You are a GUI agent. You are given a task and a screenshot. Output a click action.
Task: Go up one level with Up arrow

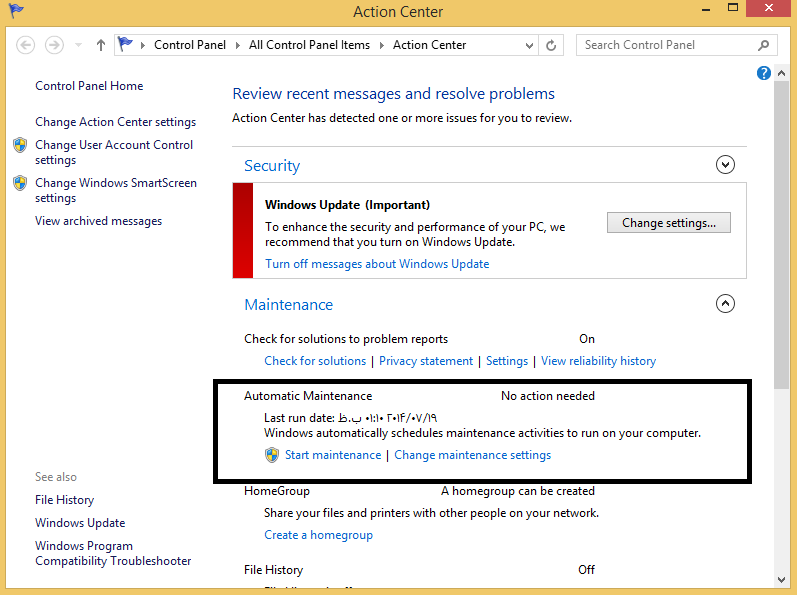point(101,45)
